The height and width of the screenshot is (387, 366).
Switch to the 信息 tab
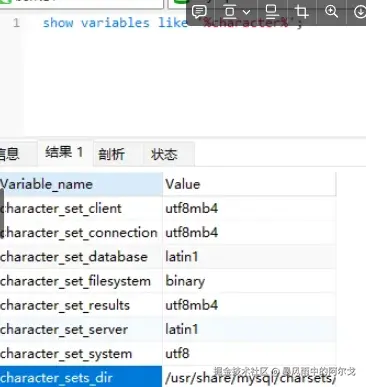pyautogui.click(x=18, y=154)
